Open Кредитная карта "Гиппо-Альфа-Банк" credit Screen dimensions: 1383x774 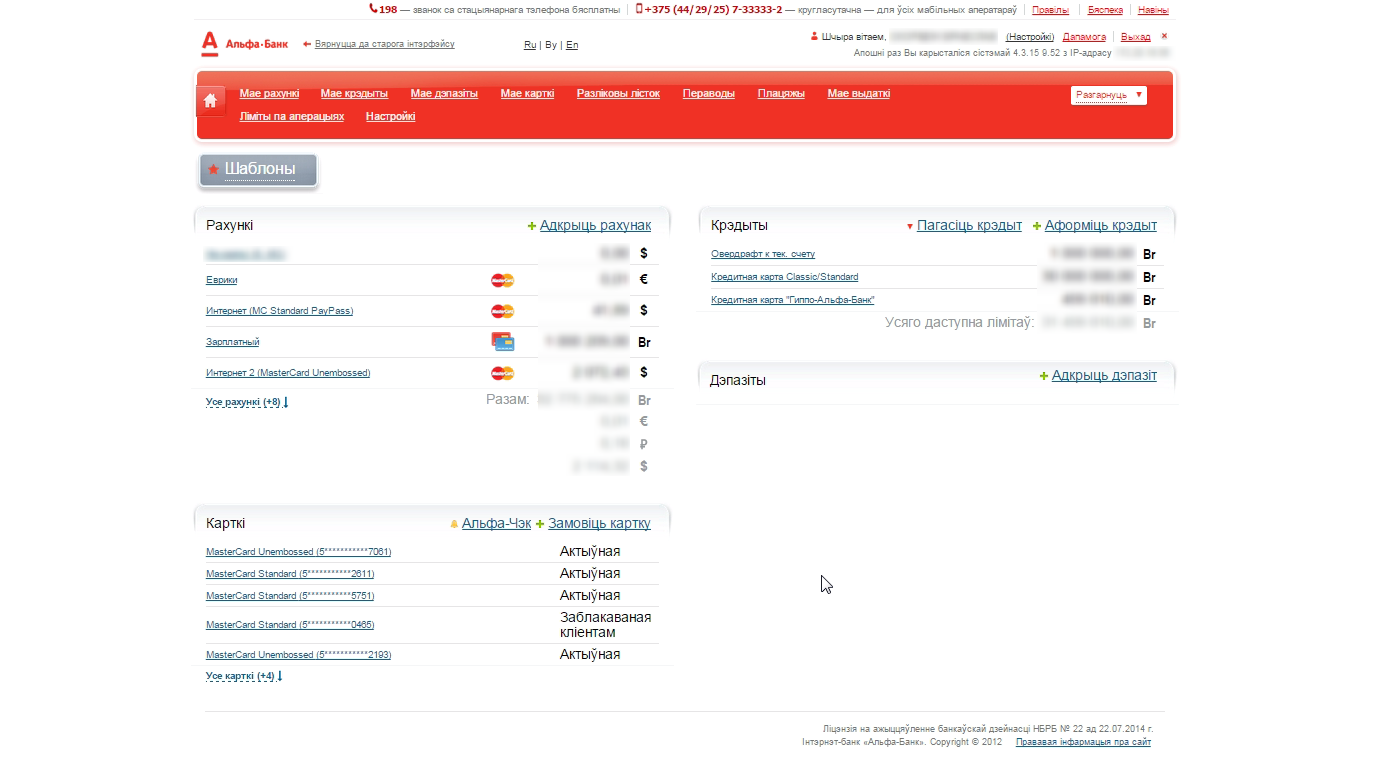coord(793,300)
